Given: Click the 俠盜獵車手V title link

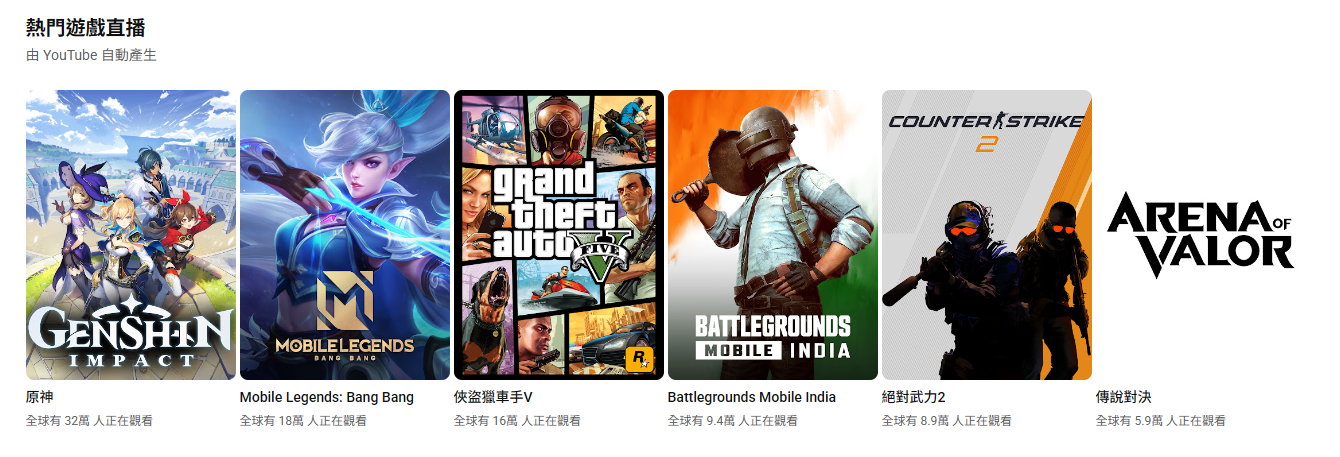Looking at the screenshot, I should pyautogui.click(x=494, y=397).
